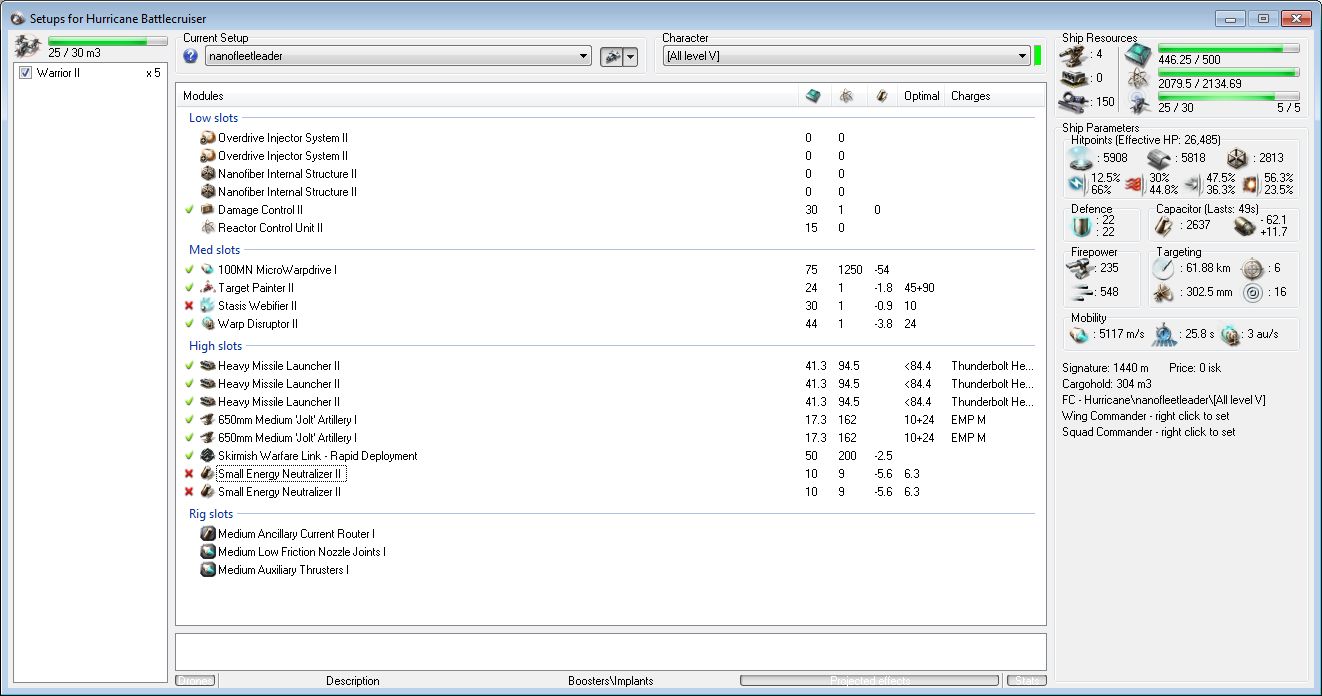Click the drone bay capacity bar 25 / 30 m3
This screenshot has width=1322, height=696.
[x=108, y=41]
